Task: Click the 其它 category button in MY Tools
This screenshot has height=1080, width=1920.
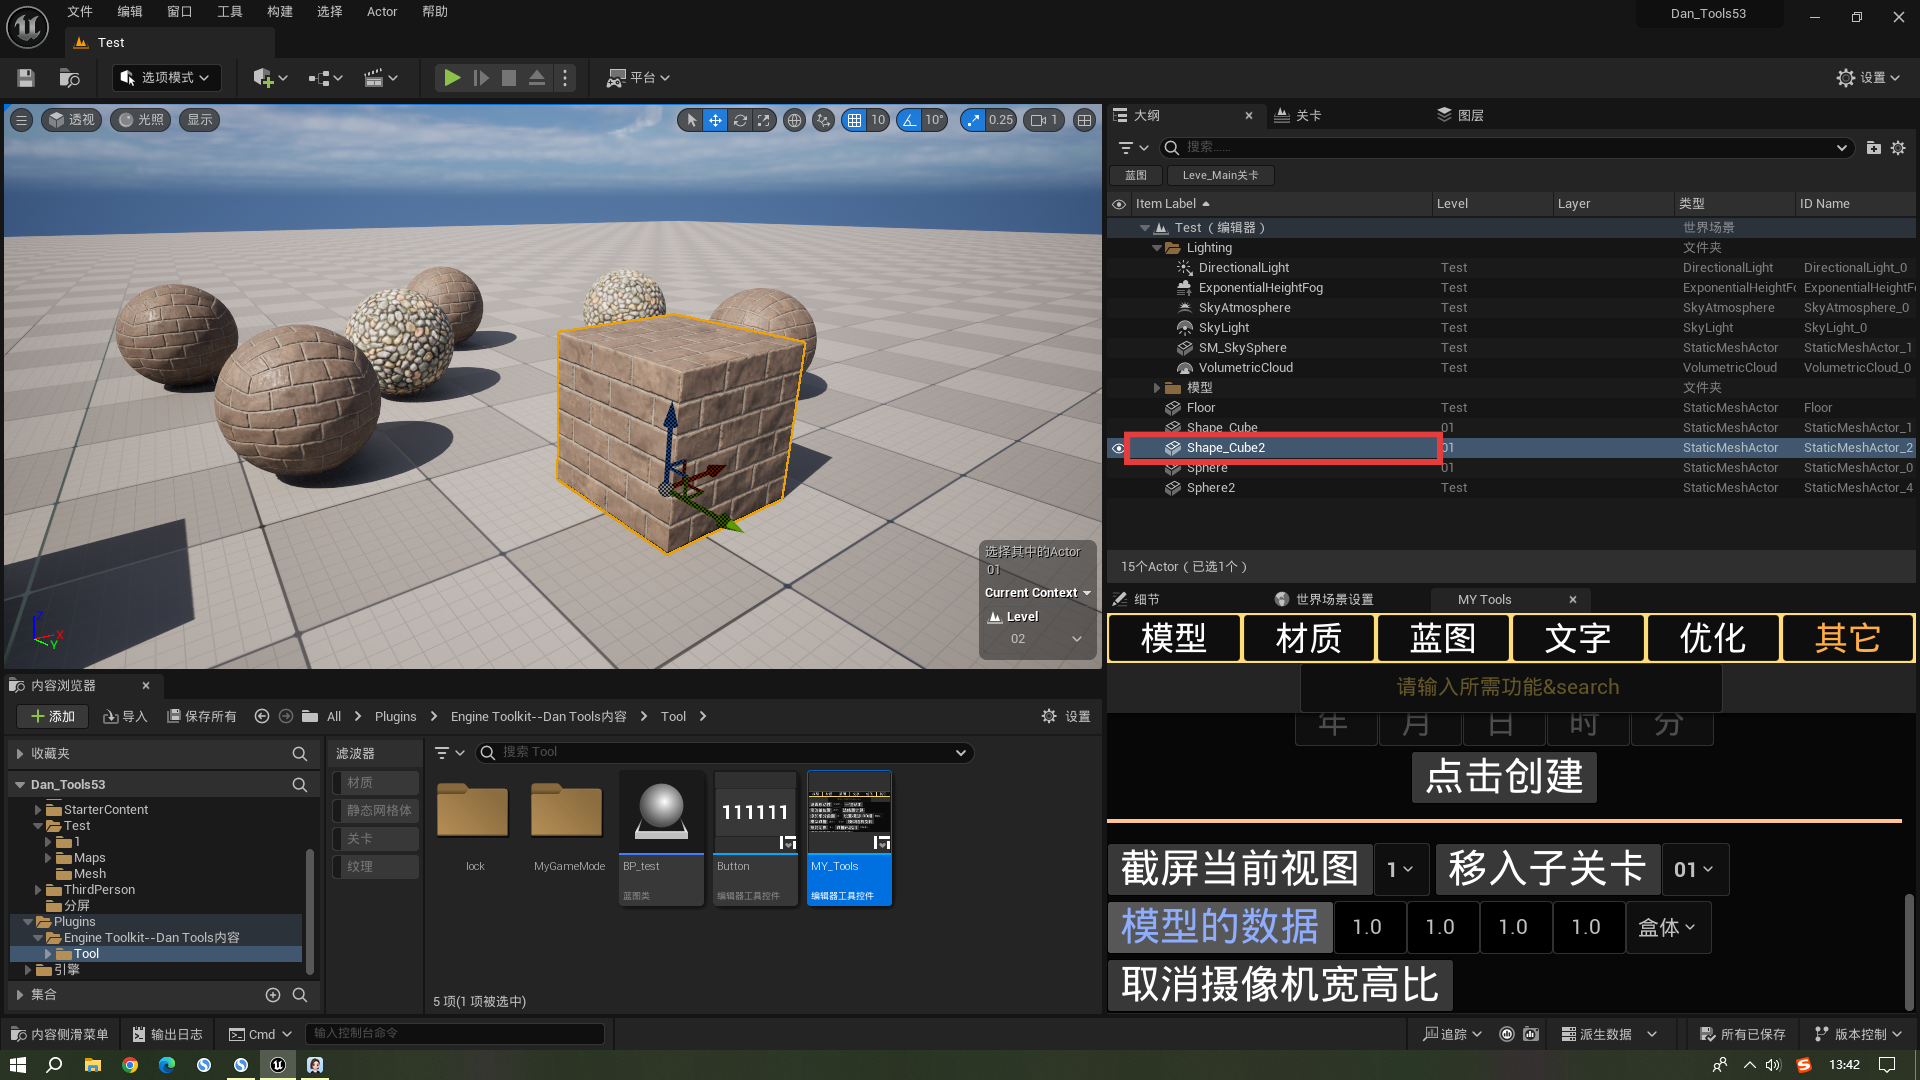Action: pos(1848,638)
